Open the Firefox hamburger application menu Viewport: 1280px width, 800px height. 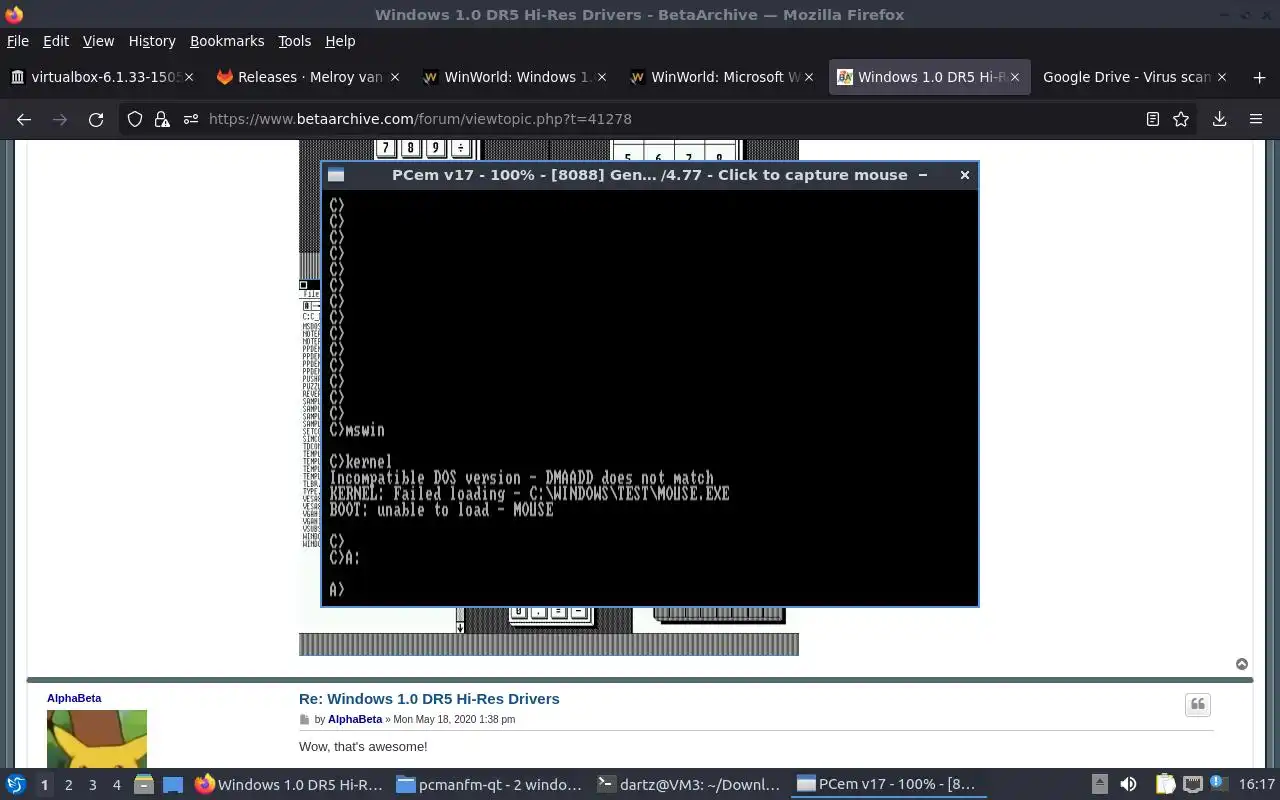pyautogui.click(x=1256, y=119)
